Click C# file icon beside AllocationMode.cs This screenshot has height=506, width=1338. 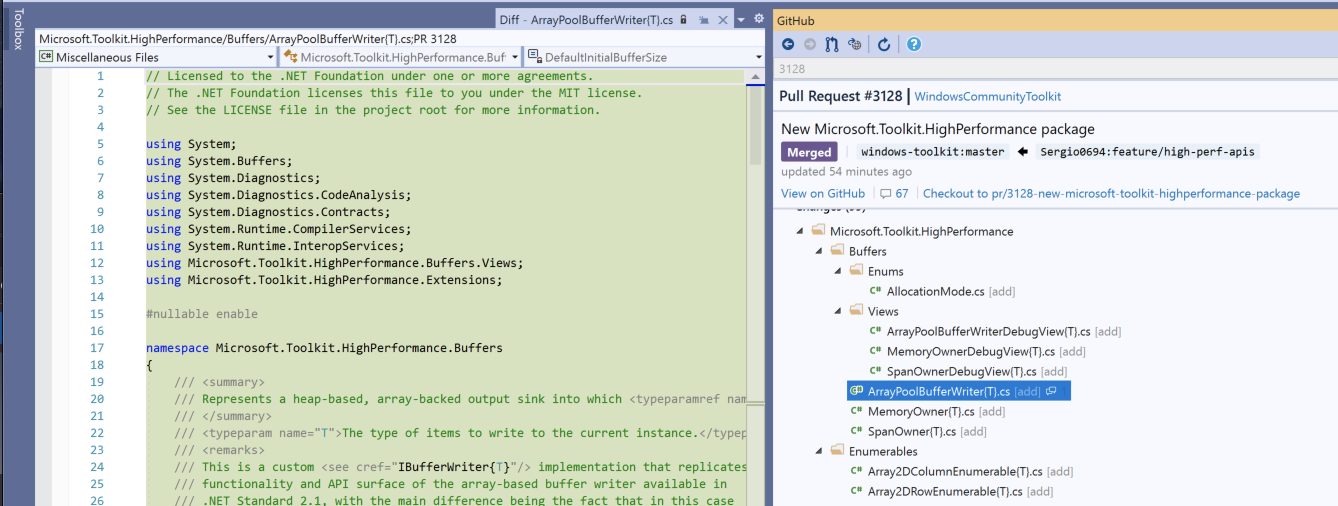coord(875,291)
